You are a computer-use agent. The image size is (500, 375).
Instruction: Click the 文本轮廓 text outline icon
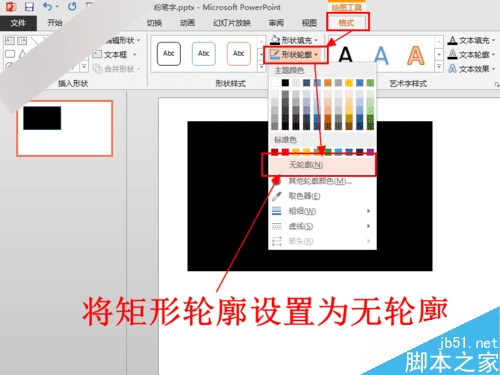(452, 54)
